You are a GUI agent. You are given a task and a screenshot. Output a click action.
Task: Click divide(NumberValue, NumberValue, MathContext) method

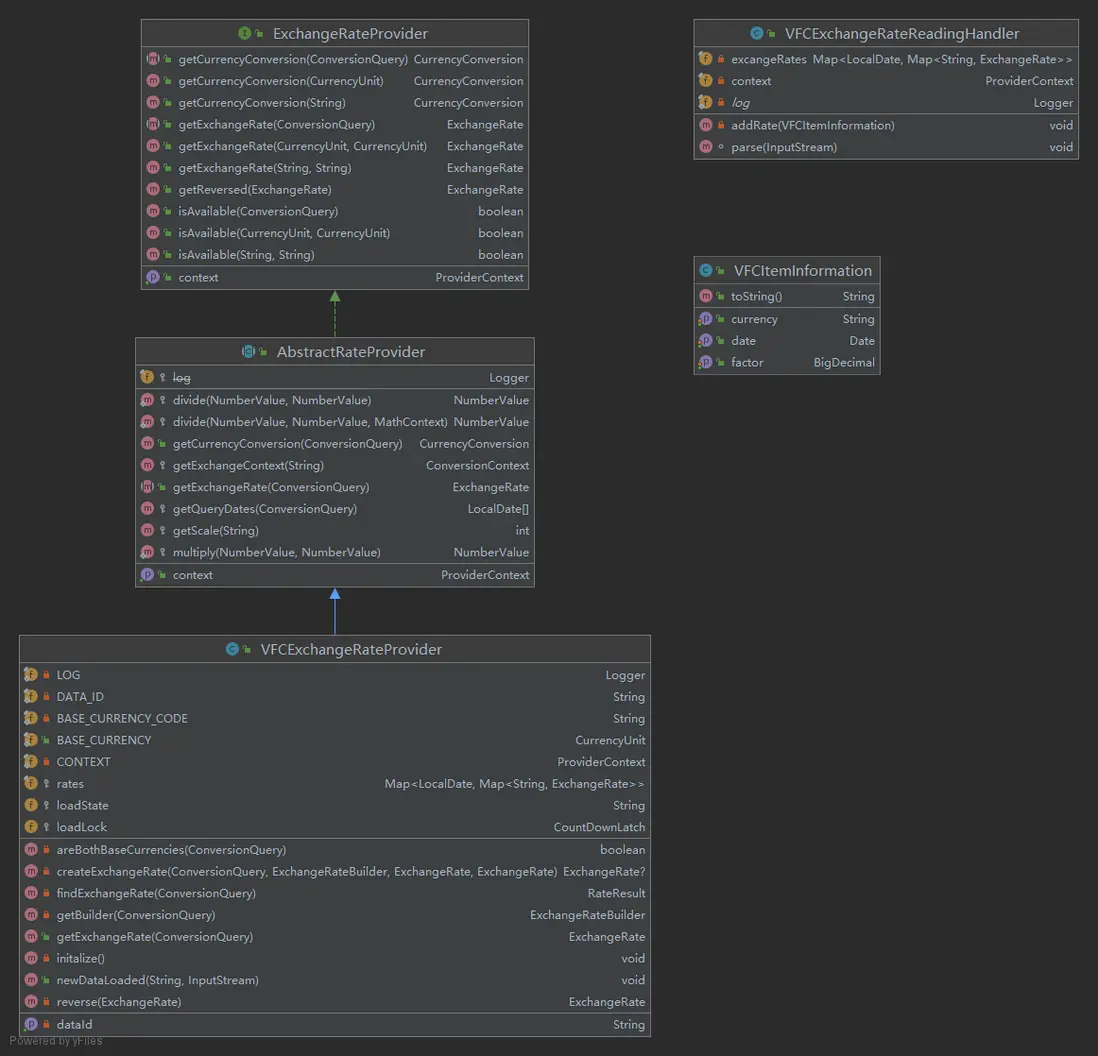(x=335, y=422)
